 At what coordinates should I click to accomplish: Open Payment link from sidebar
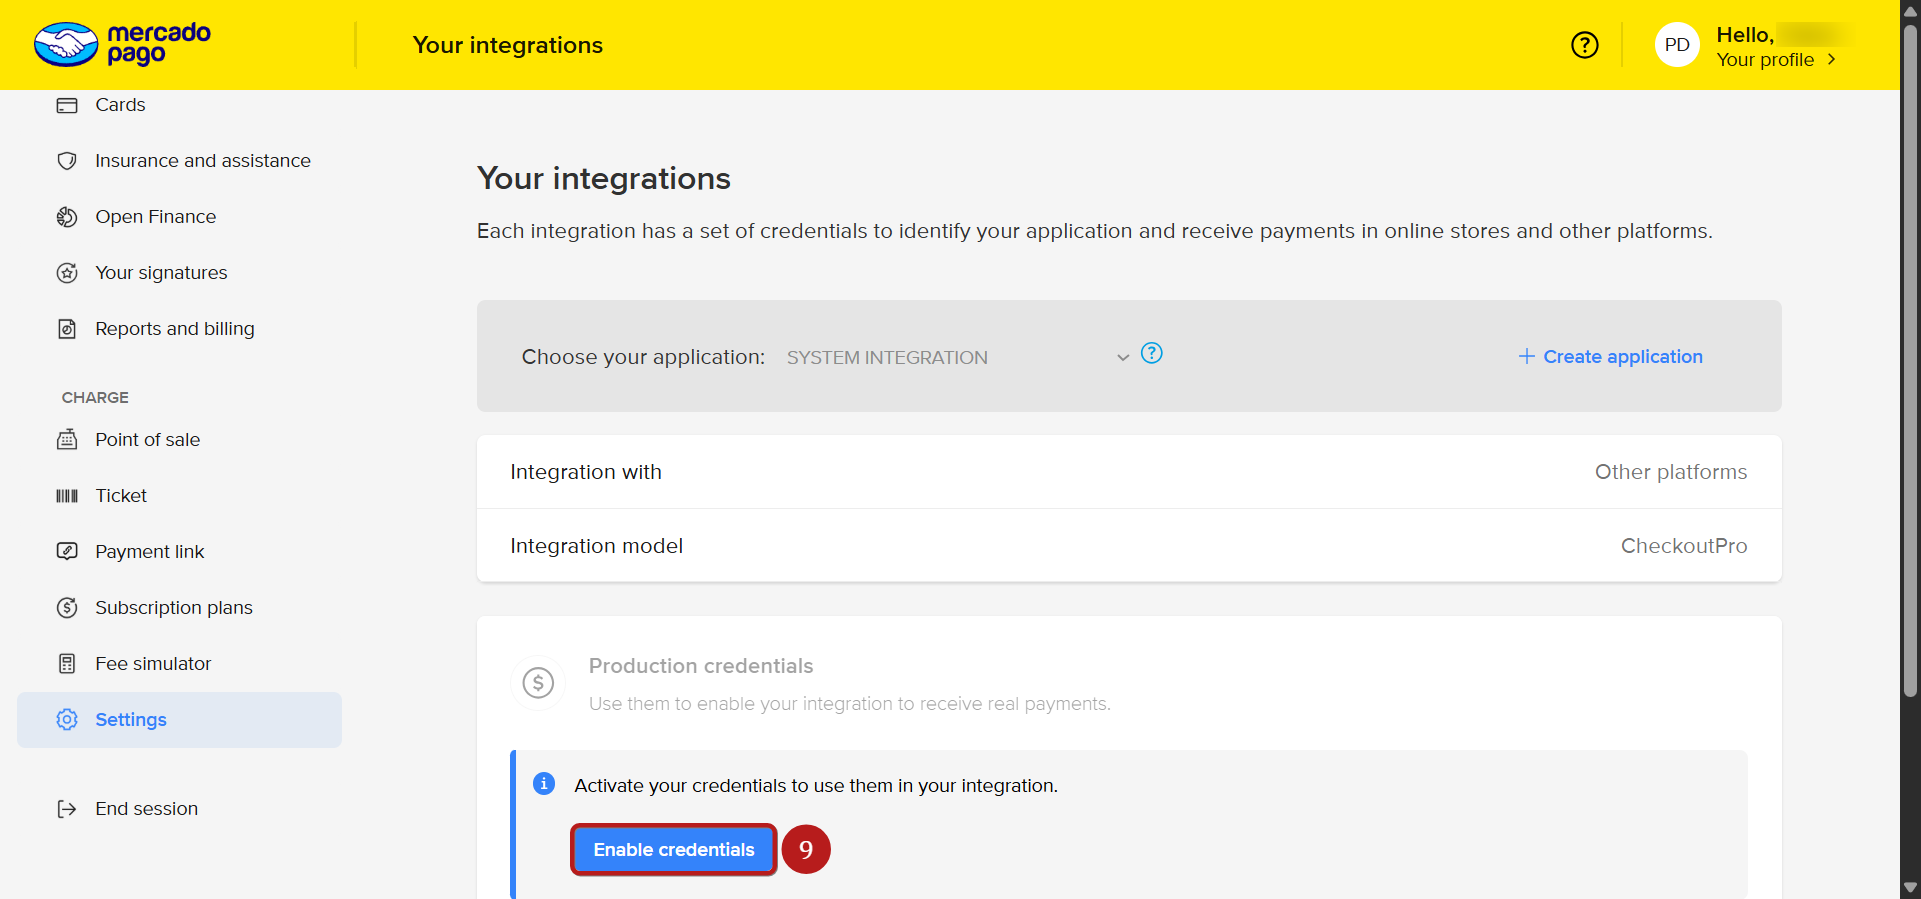[149, 552]
